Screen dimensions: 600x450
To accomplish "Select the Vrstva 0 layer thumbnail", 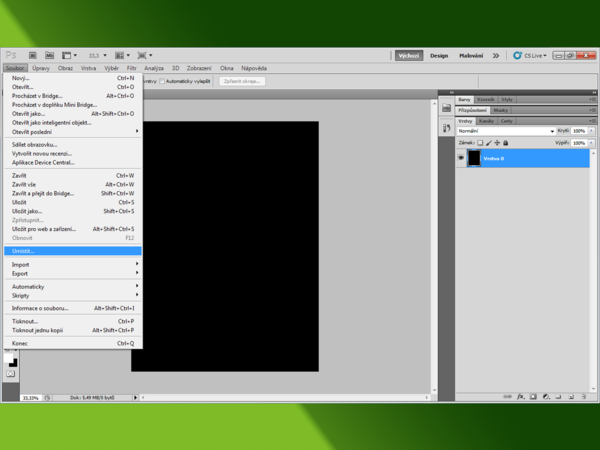I will coord(474,158).
